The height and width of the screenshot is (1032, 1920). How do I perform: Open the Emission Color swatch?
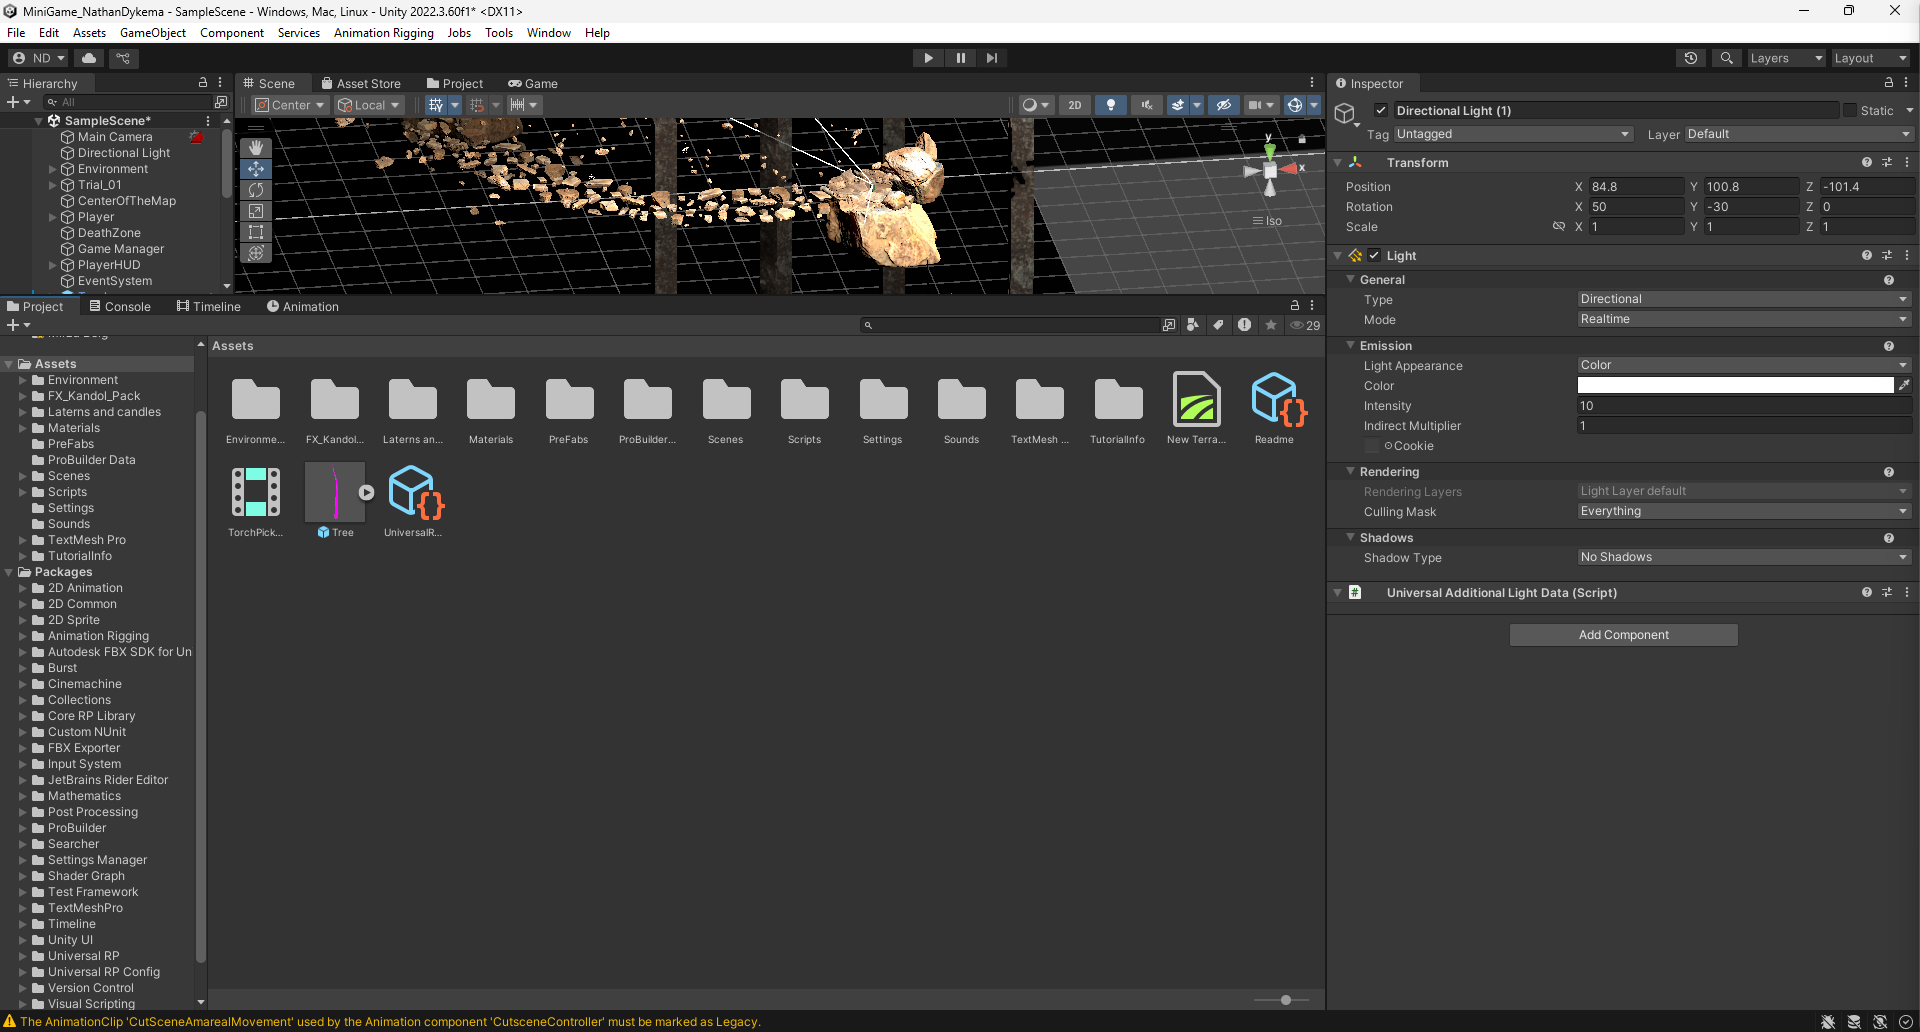1738,385
